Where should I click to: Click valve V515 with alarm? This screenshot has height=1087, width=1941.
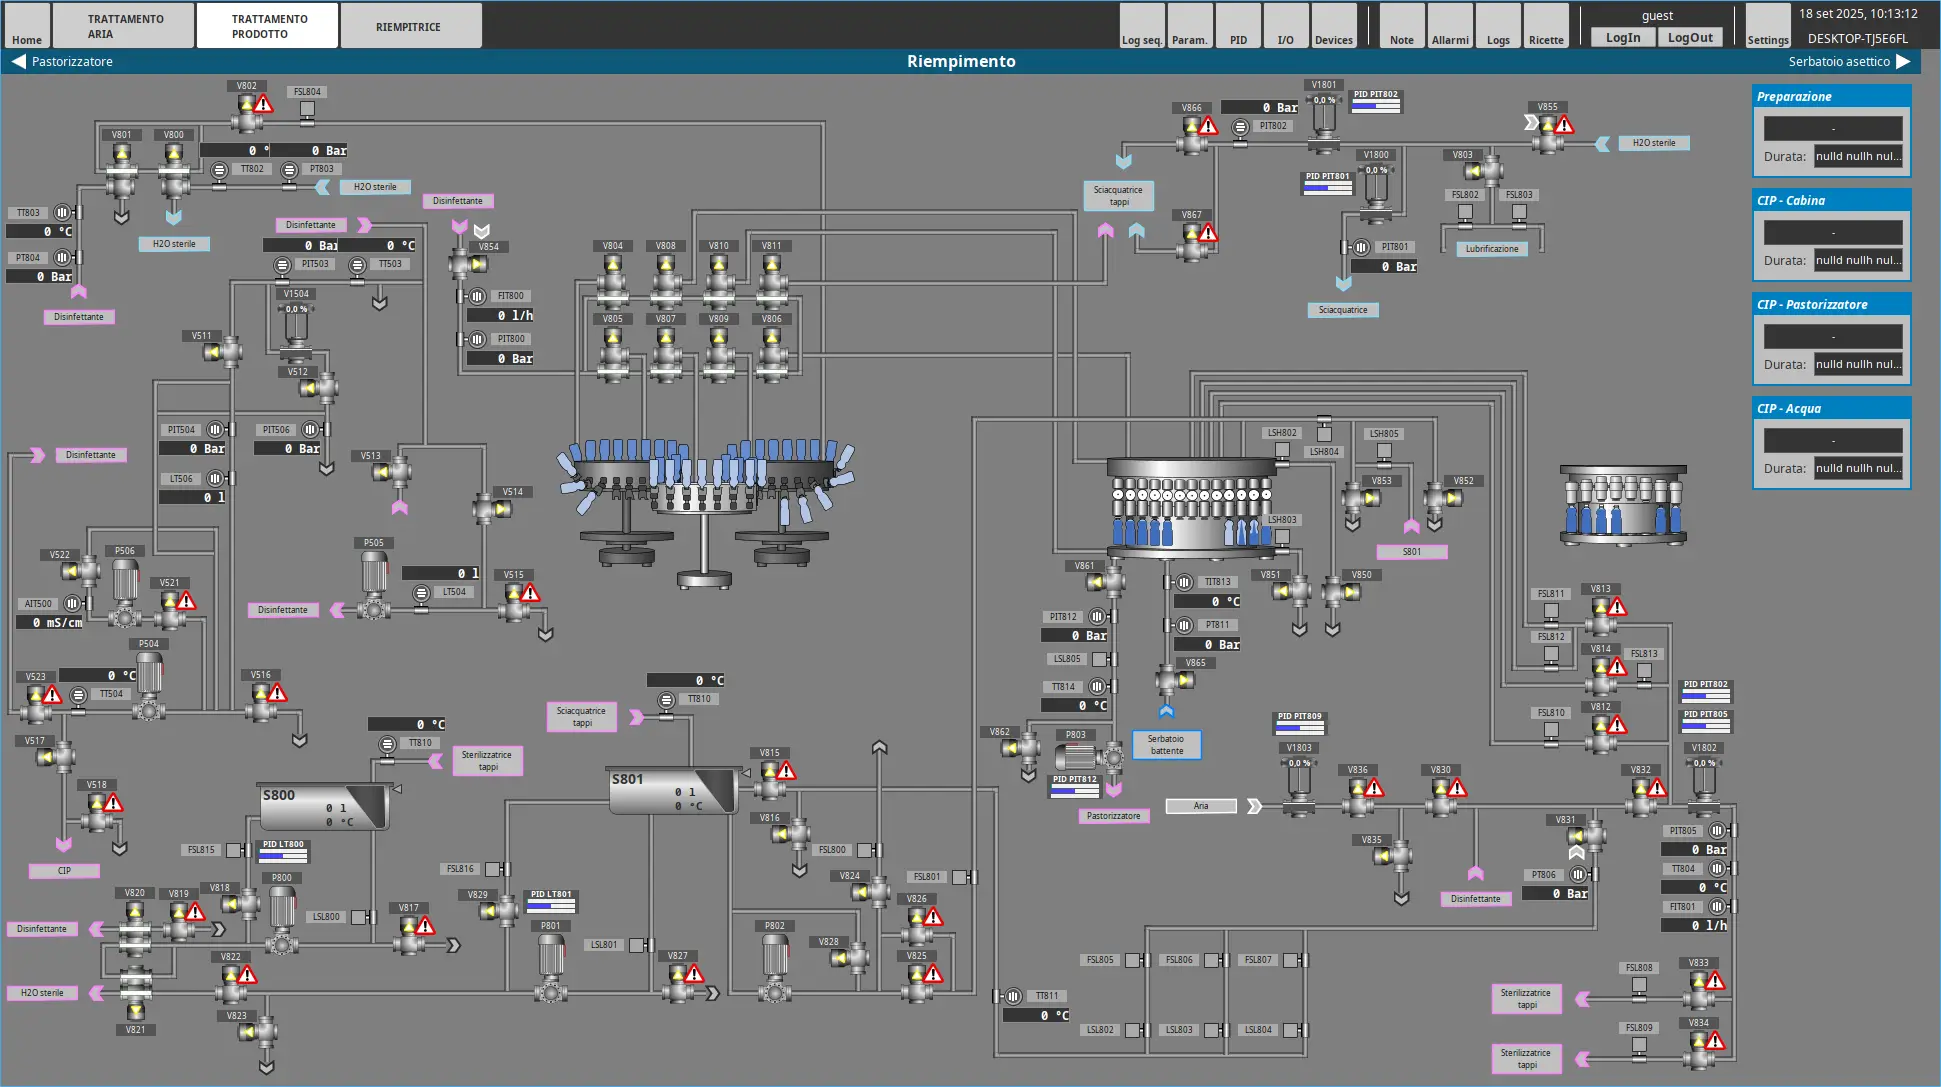(x=516, y=602)
